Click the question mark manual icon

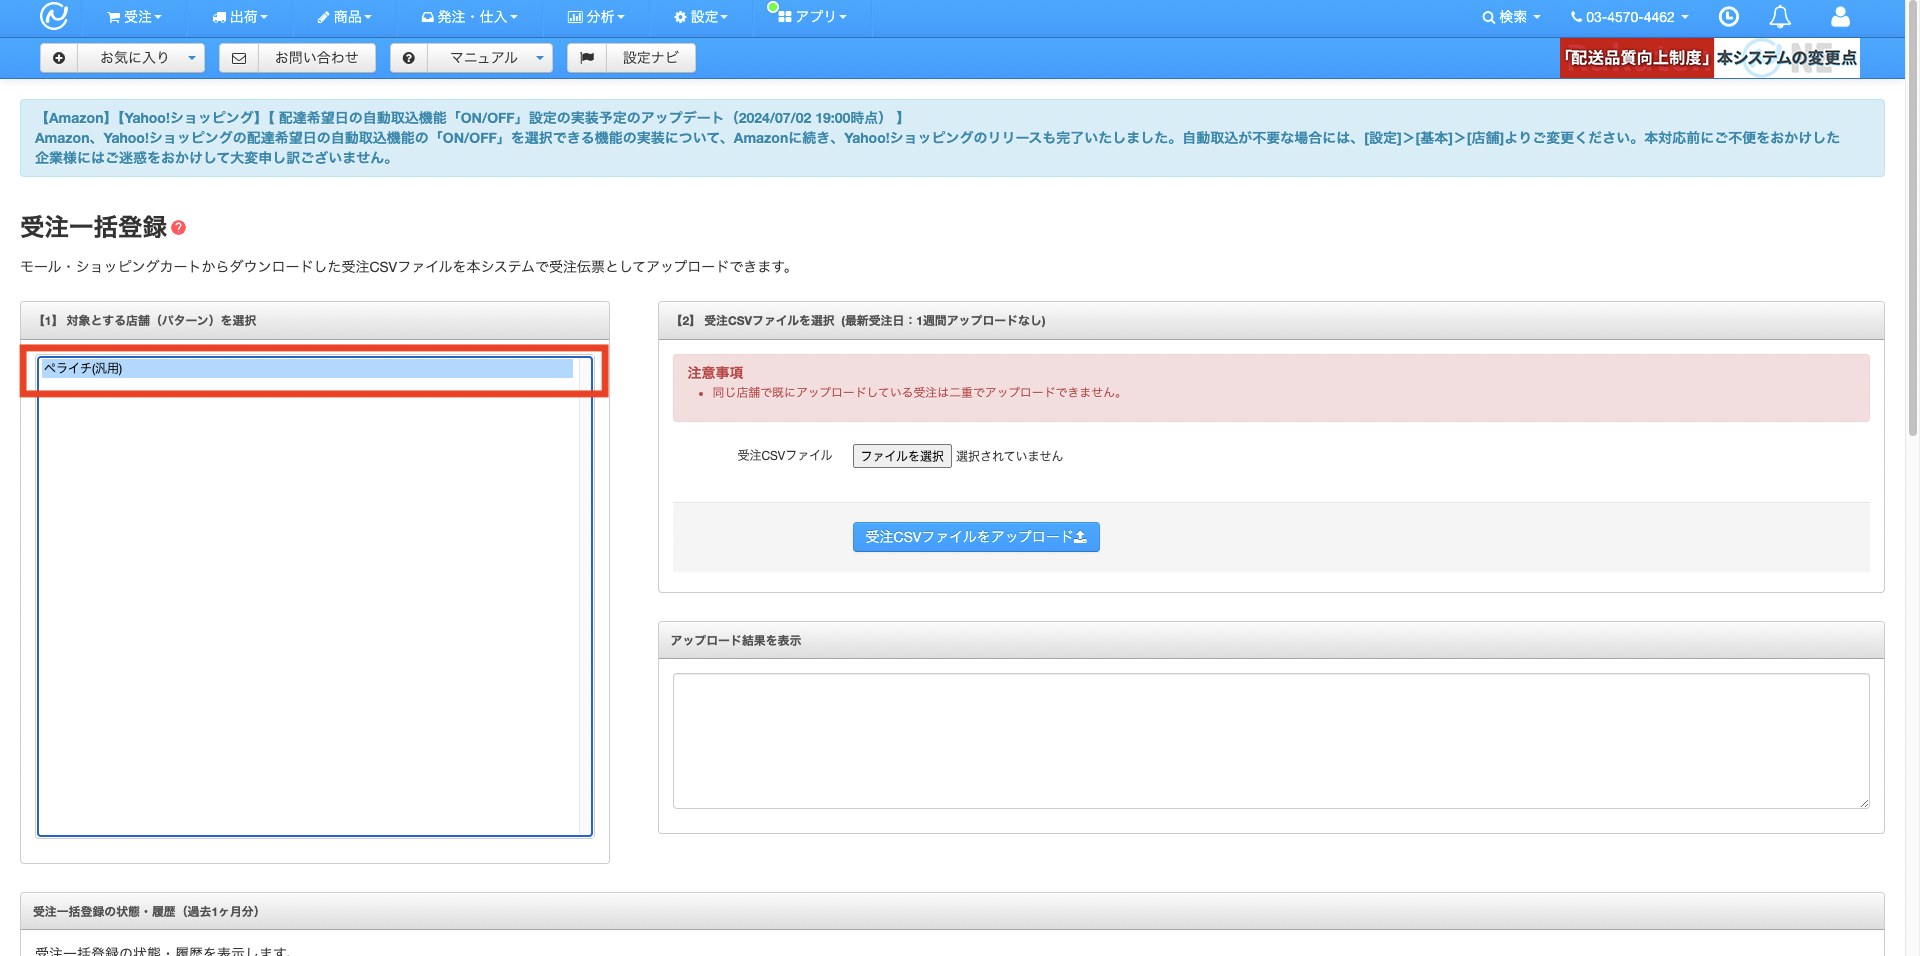pyautogui.click(x=408, y=58)
